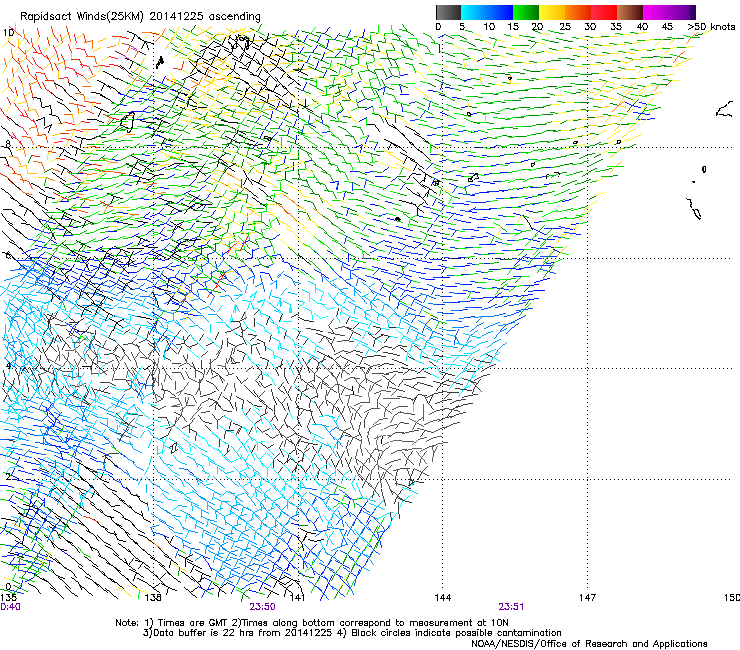The height and width of the screenshot is (650, 740).
Task: Click the longitude label '135'
Action: pos(8,598)
